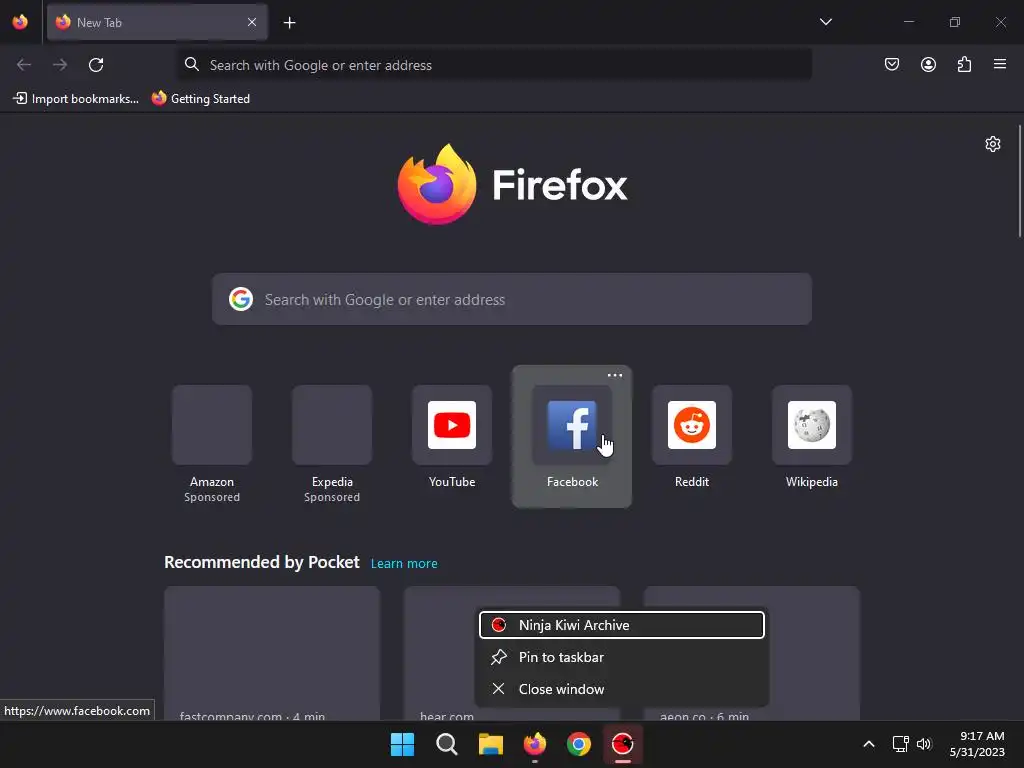Go back with the toolbar back arrow
Image resolution: width=1024 pixels, height=768 pixels.
click(x=24, y=65)
